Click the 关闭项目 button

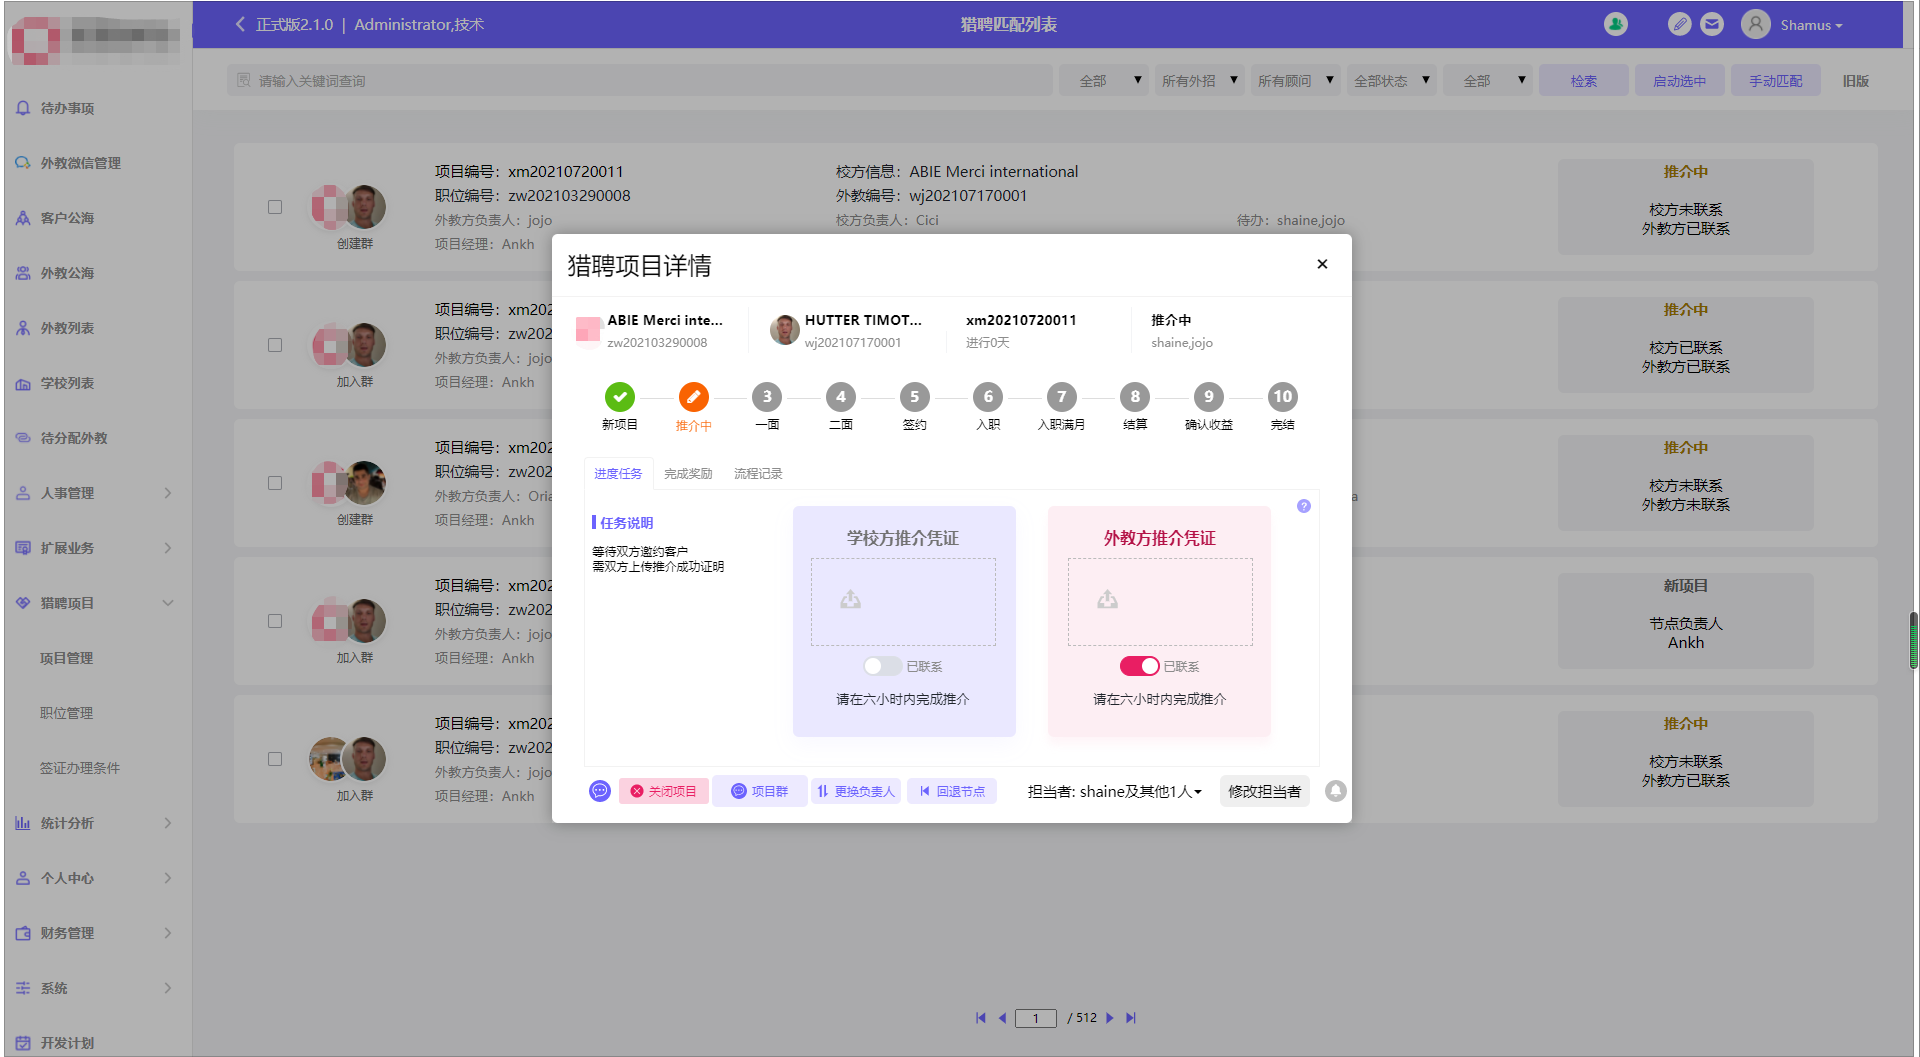663,791
